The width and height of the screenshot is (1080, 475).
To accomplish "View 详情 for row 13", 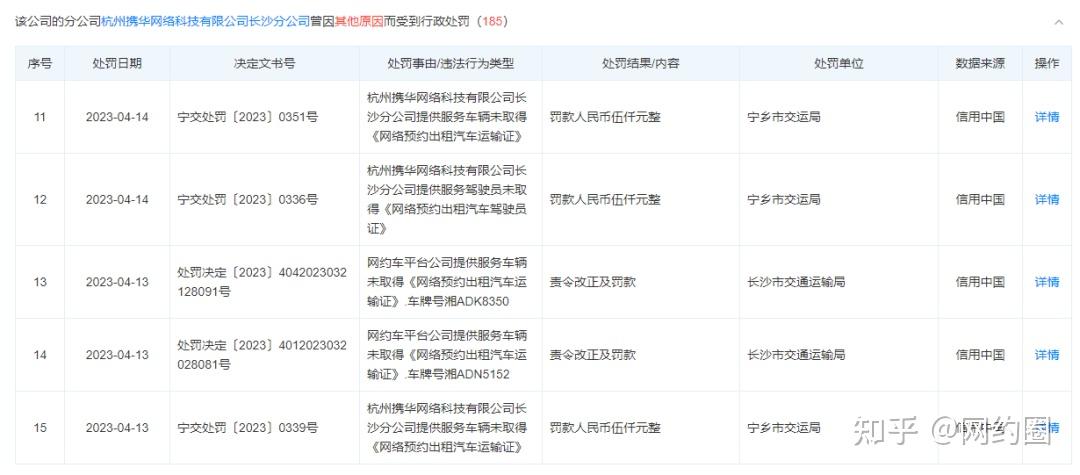I will click(x=1046, y=282).
